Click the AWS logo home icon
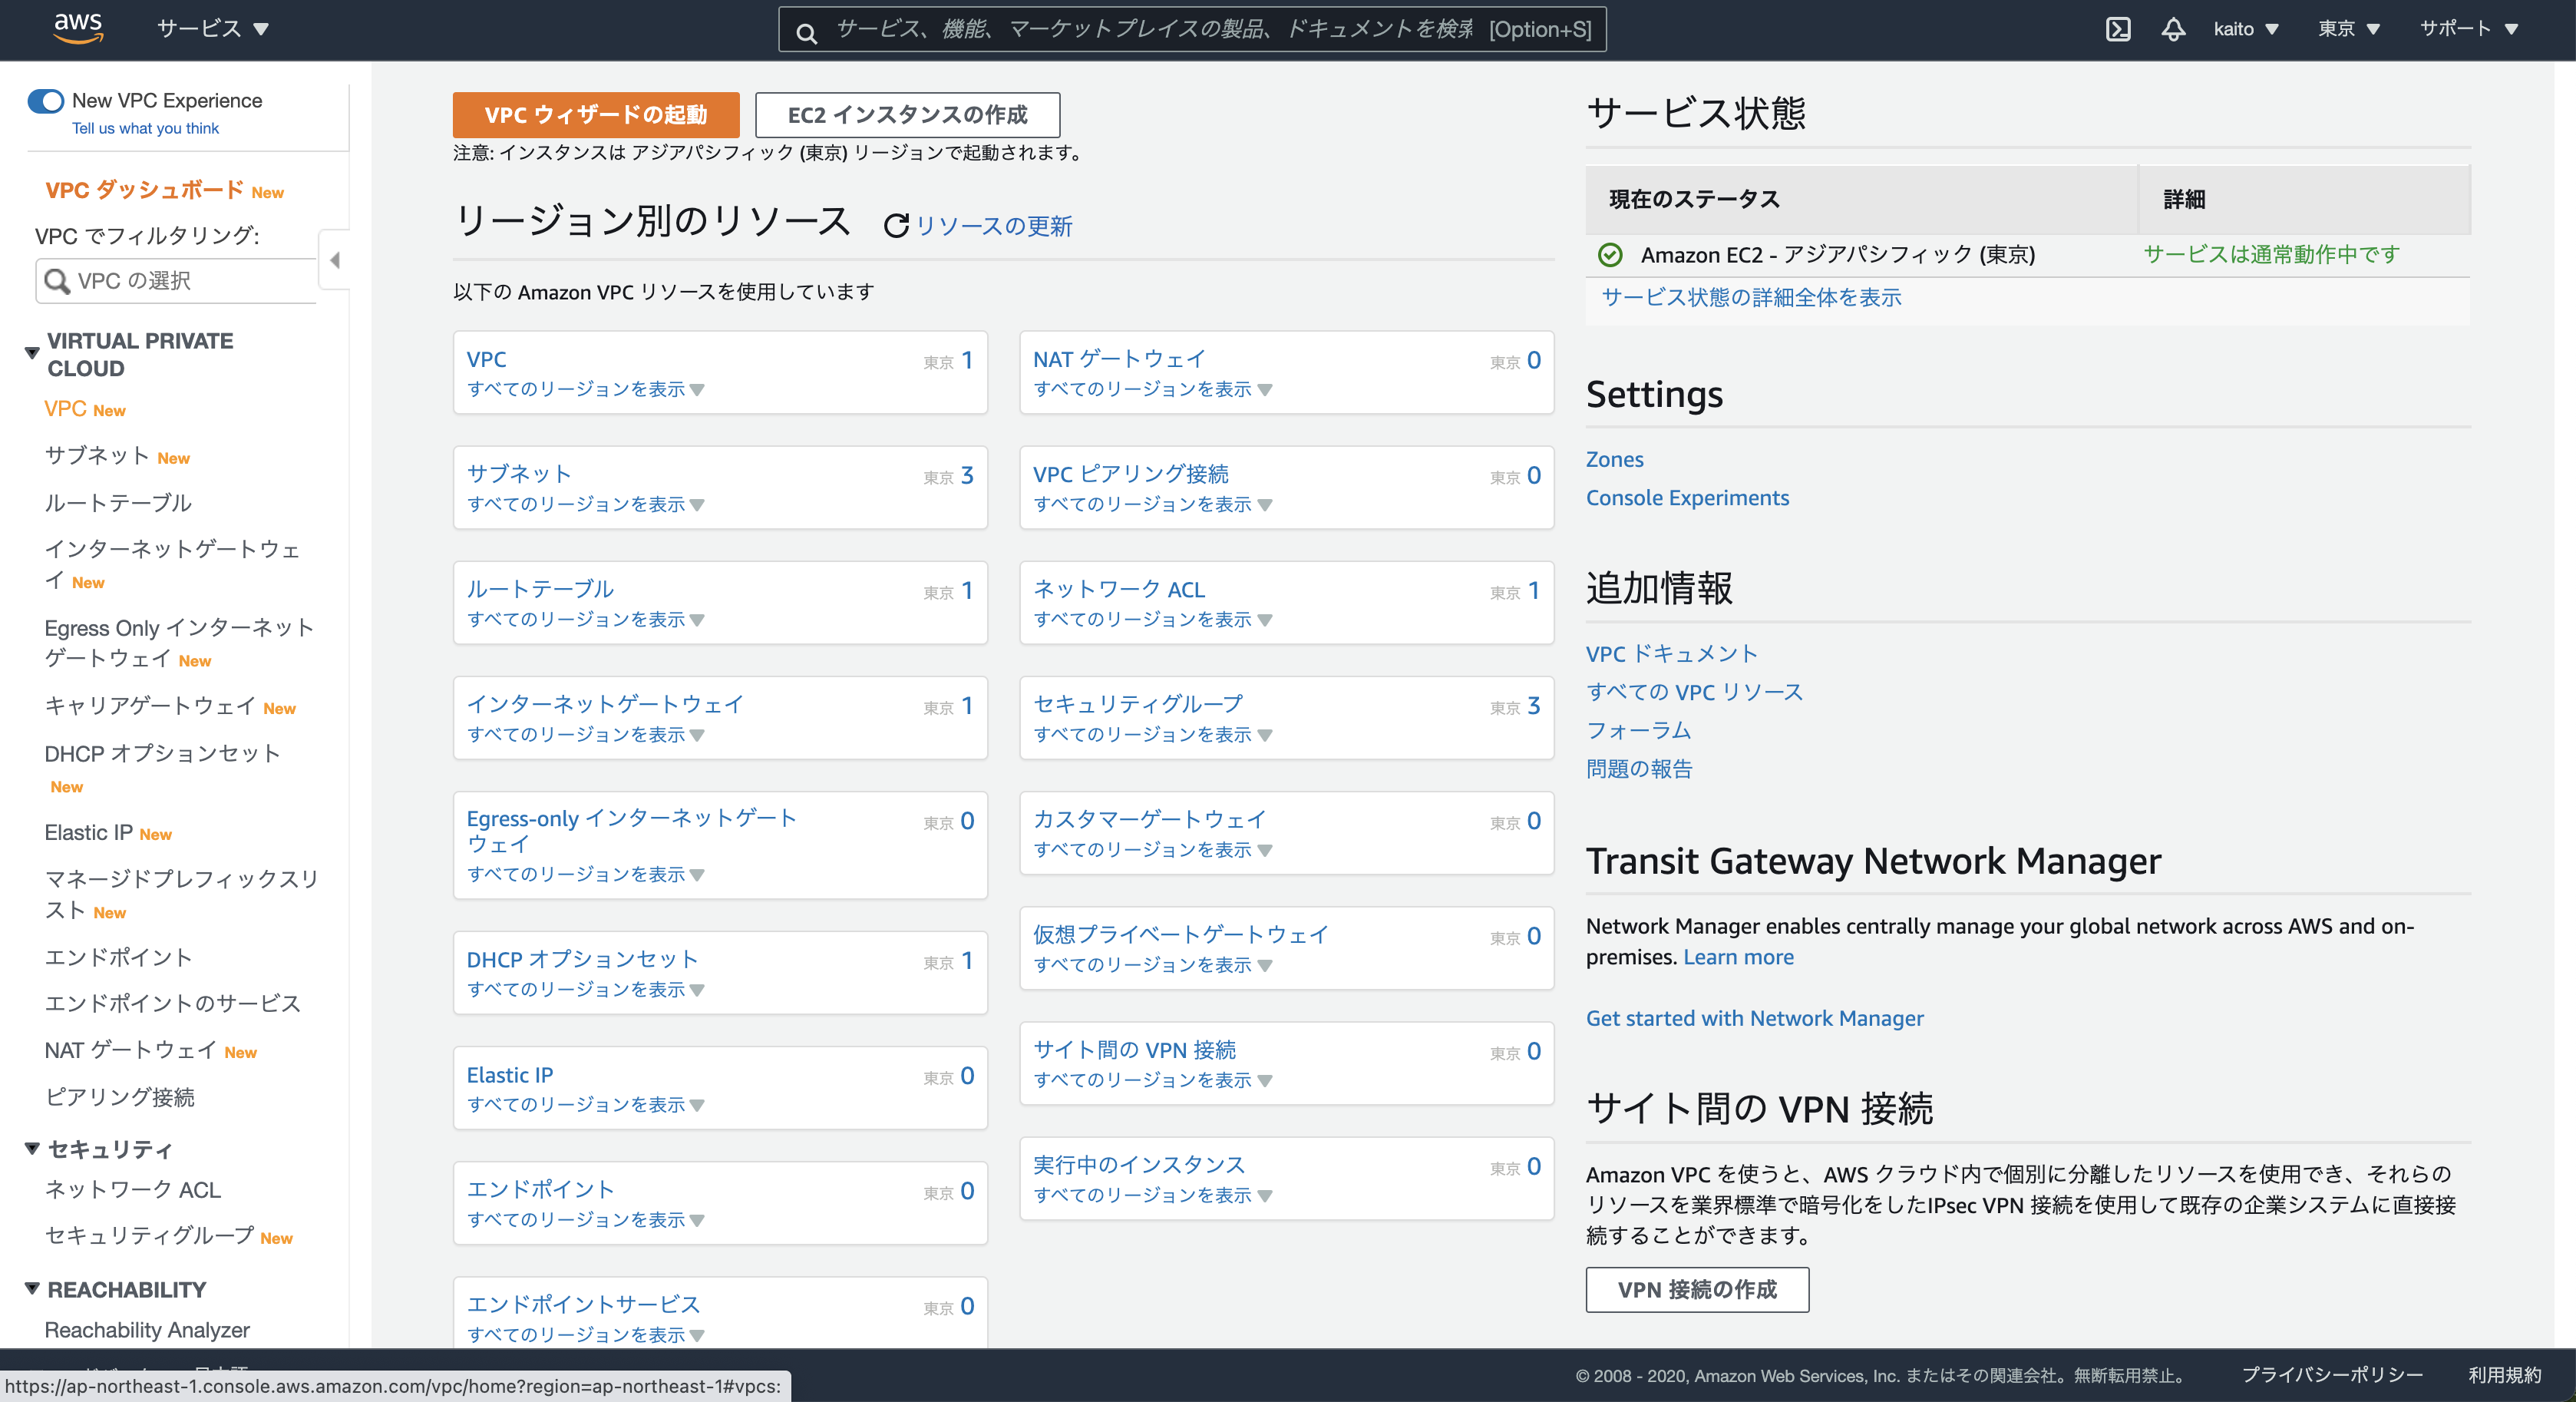The height and width of the screenshot is (1402, 2576). click(x=78, y=28)
